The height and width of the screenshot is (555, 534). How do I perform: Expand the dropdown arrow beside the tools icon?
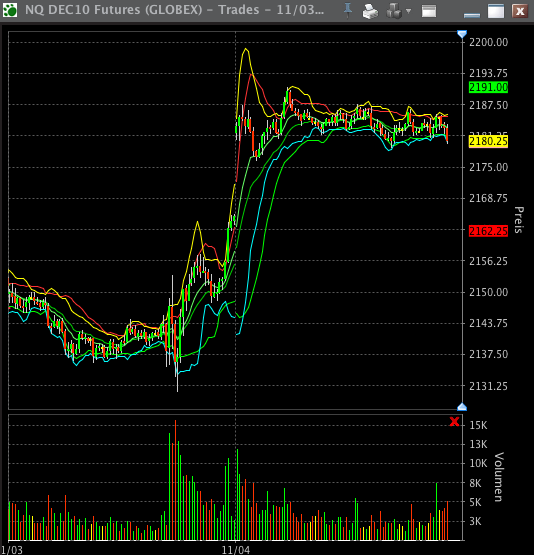pos(409,11)
